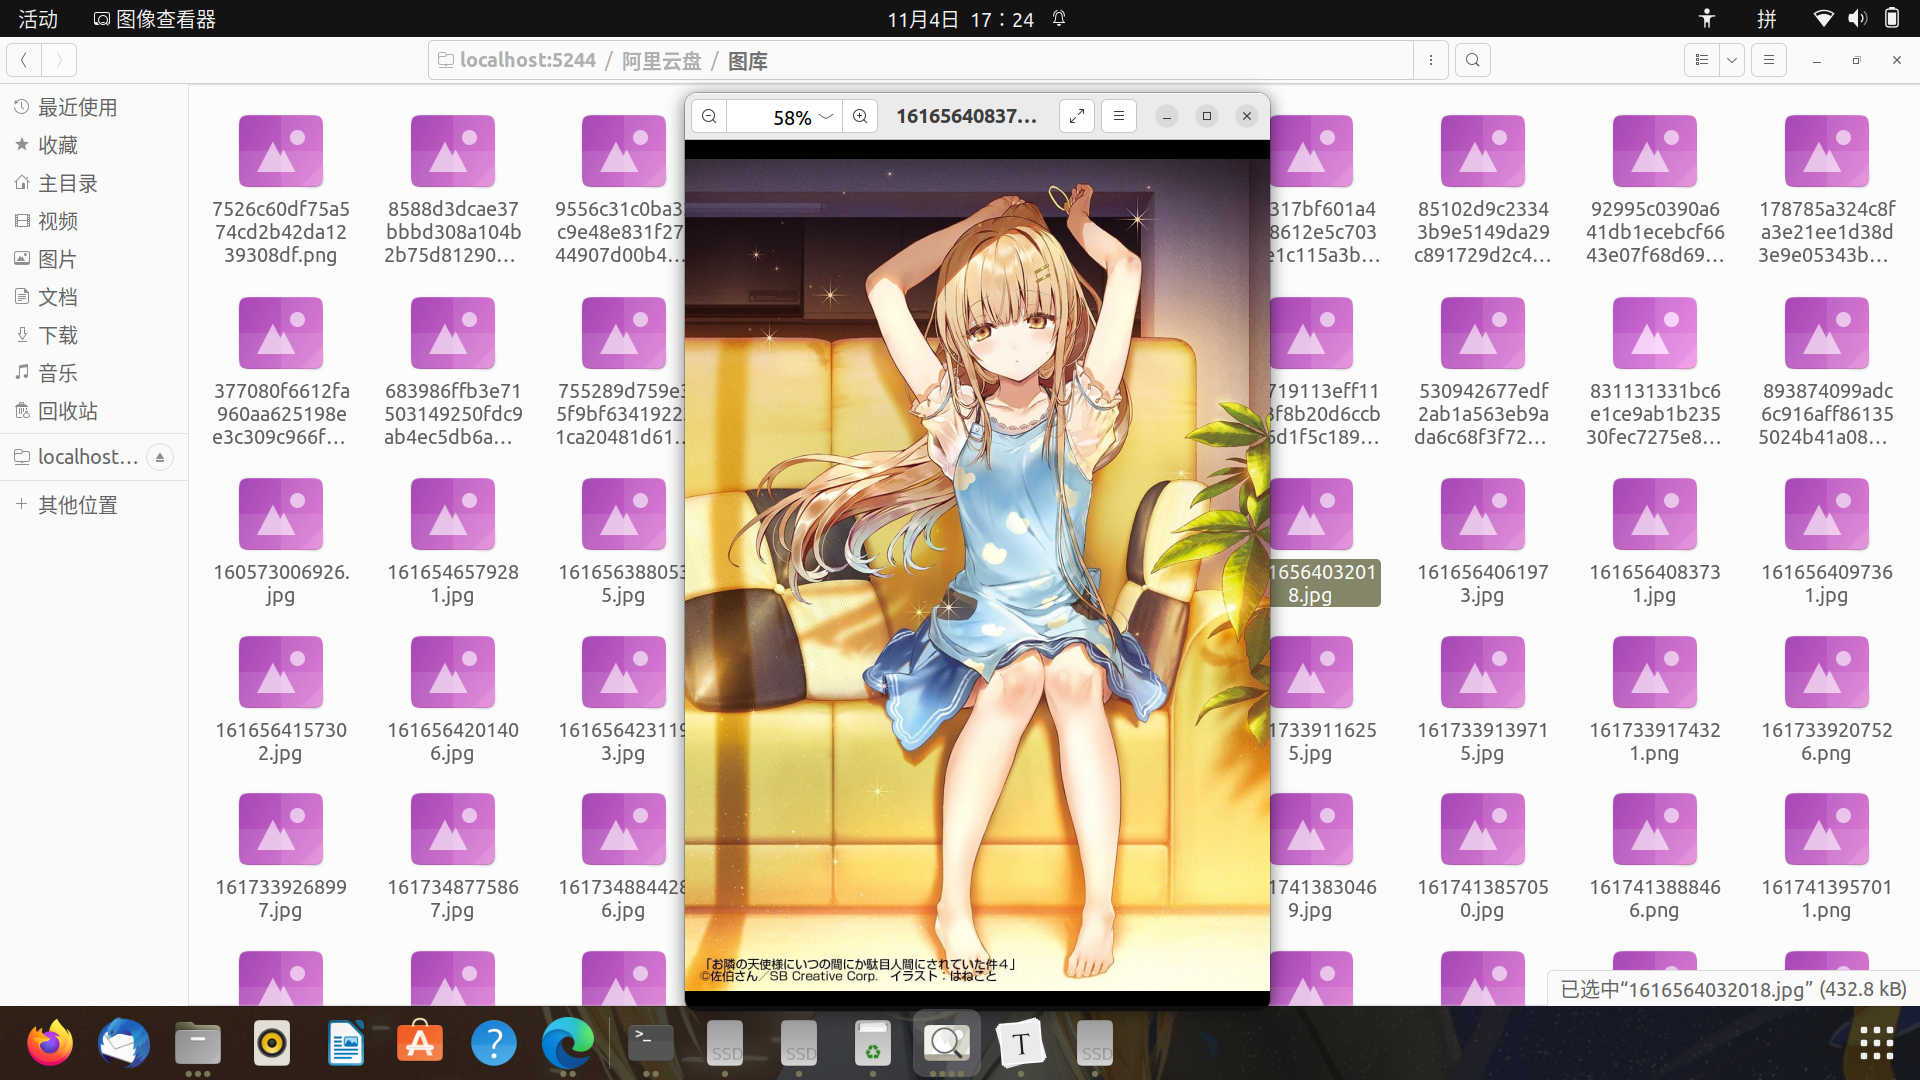Open 文档 folder in the sidebar
This screenshot has width=1920, height=1080.
pos(94,297)
